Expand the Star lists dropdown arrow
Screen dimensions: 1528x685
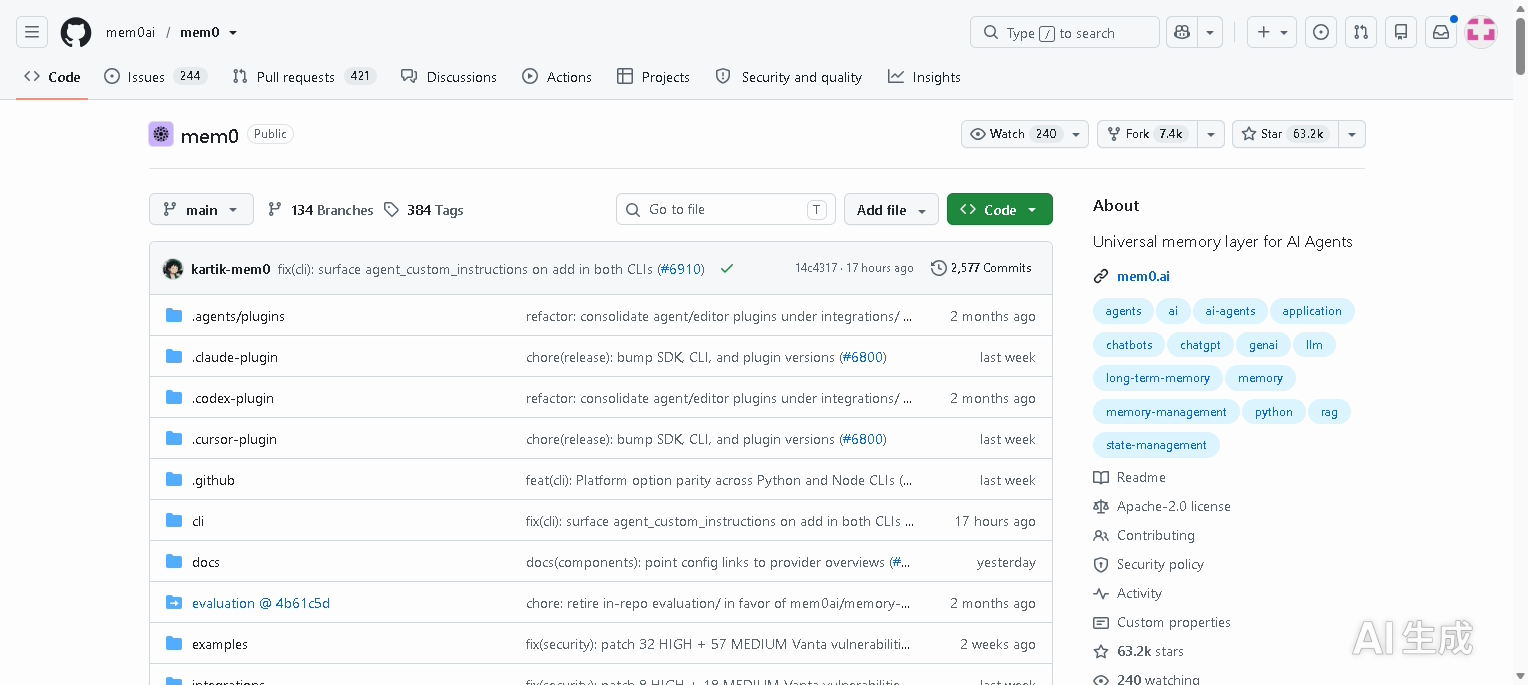(1352, 134)
